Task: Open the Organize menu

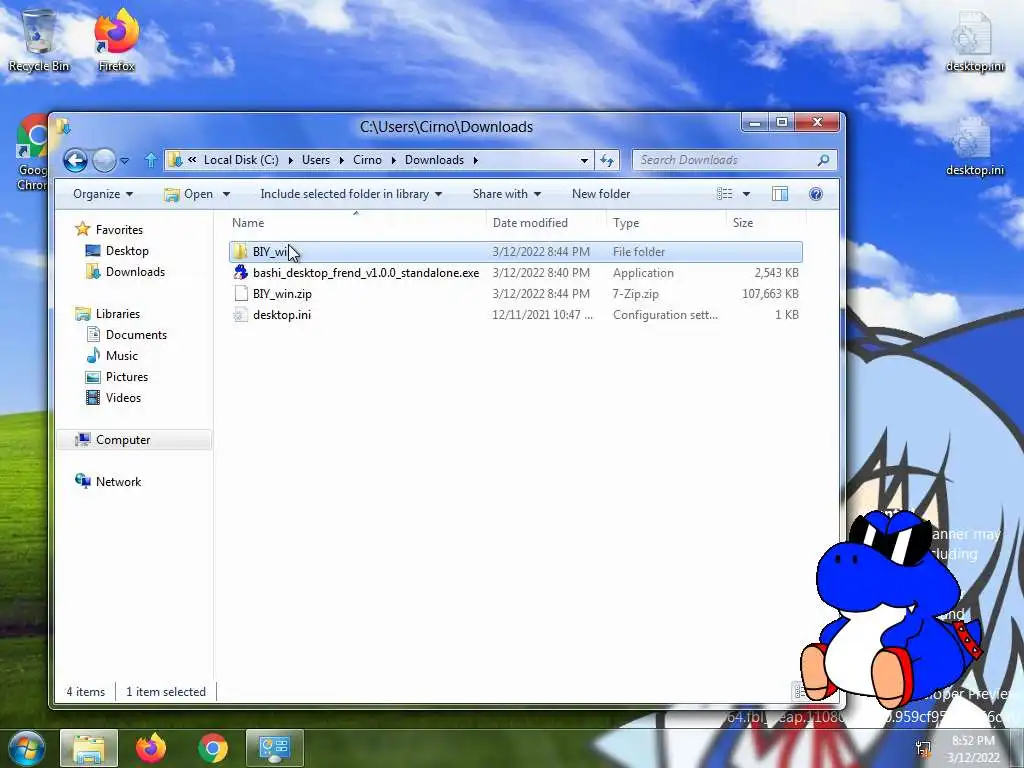Action: (x=103, y=194)
